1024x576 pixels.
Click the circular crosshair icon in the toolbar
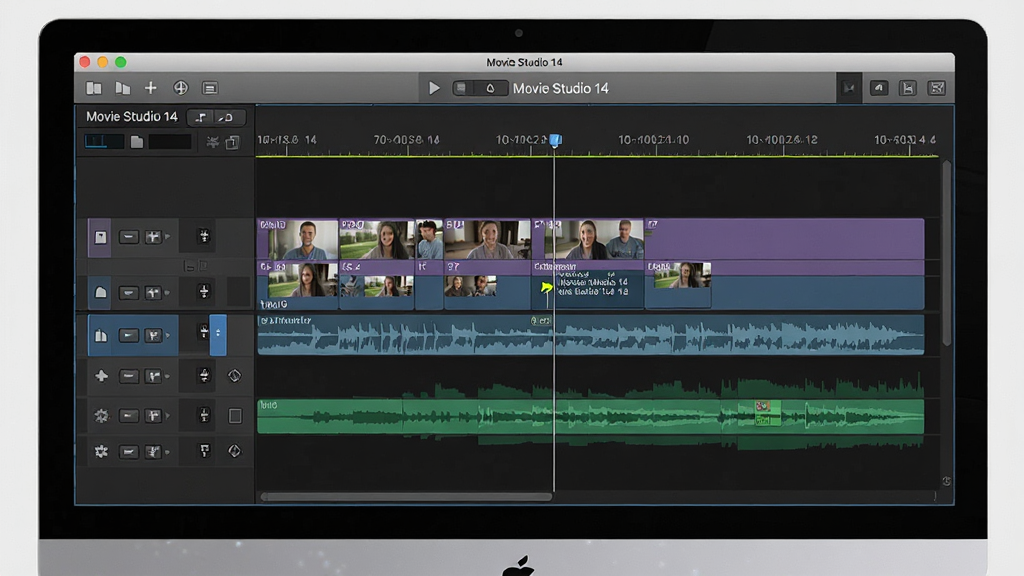click(x=181, y=88)
